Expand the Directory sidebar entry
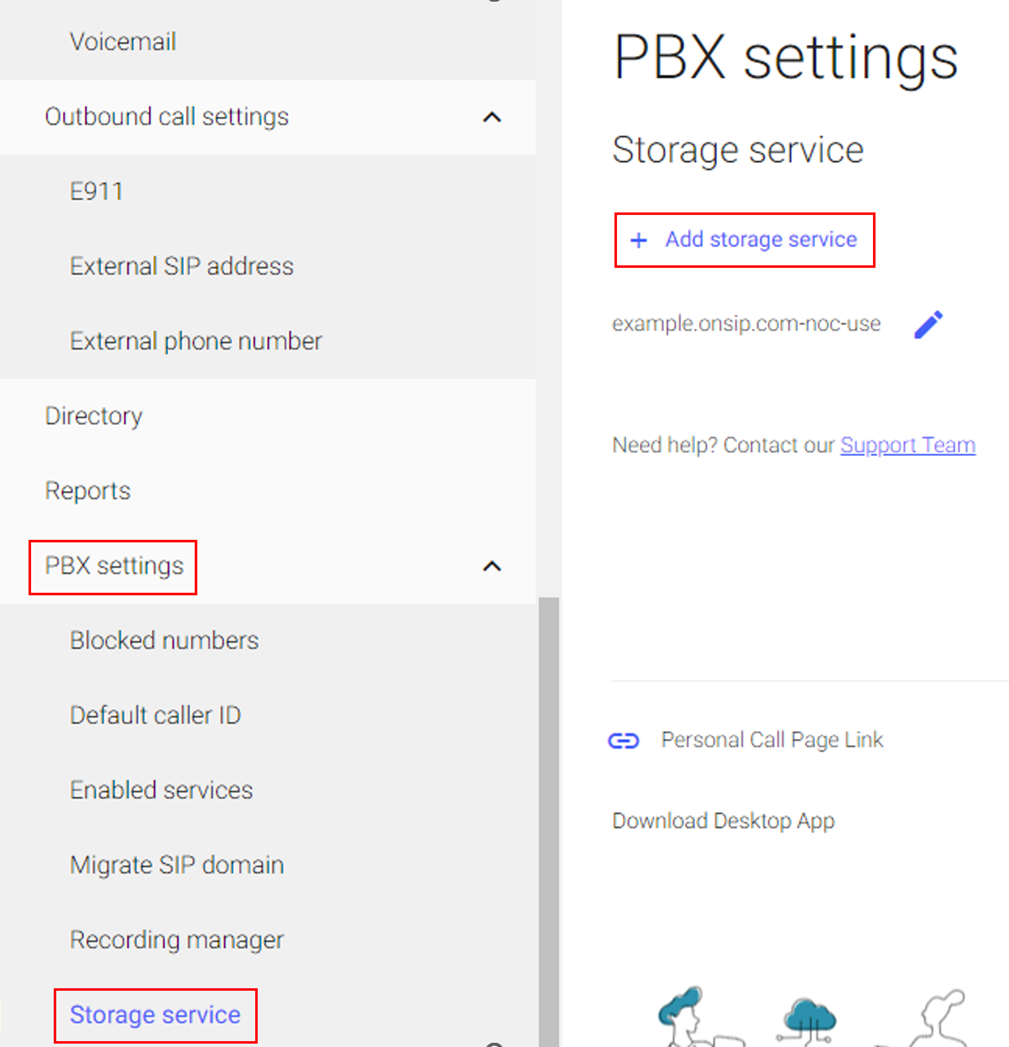 [x=93, y=416]
